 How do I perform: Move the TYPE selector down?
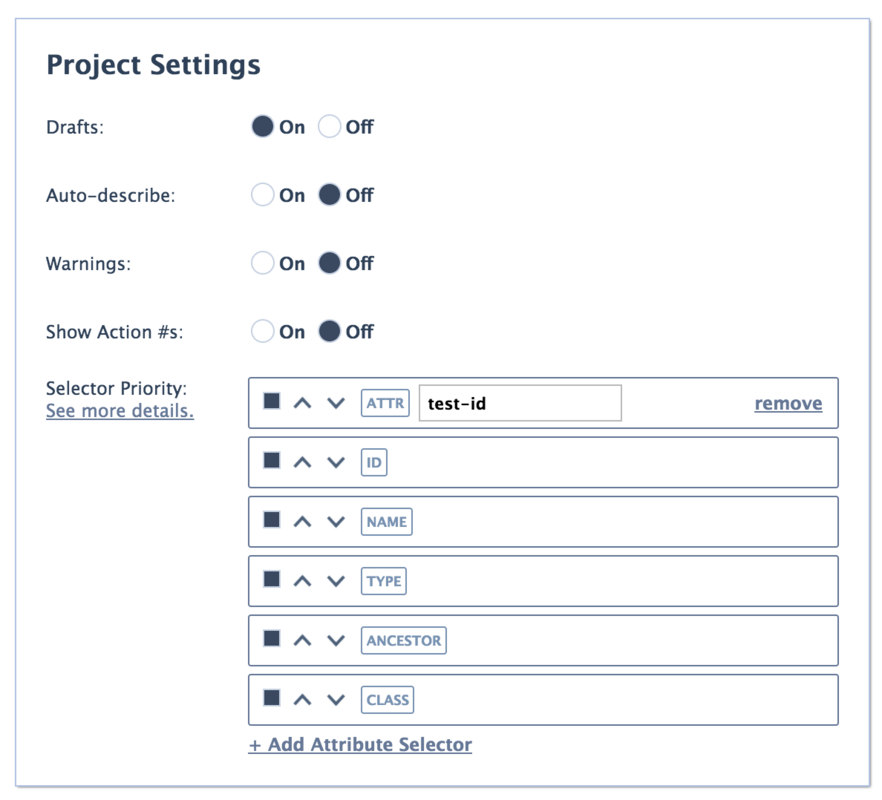(336, 581)
